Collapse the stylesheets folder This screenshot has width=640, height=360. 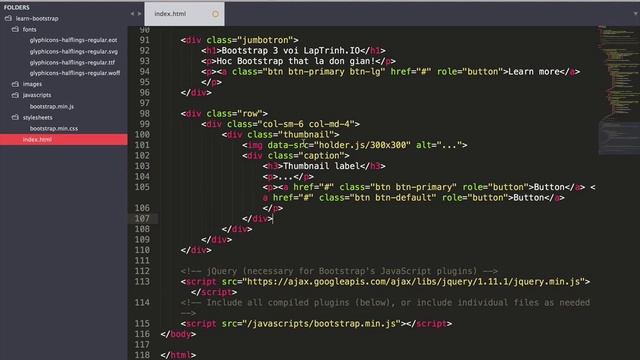(x=15, y=117)
